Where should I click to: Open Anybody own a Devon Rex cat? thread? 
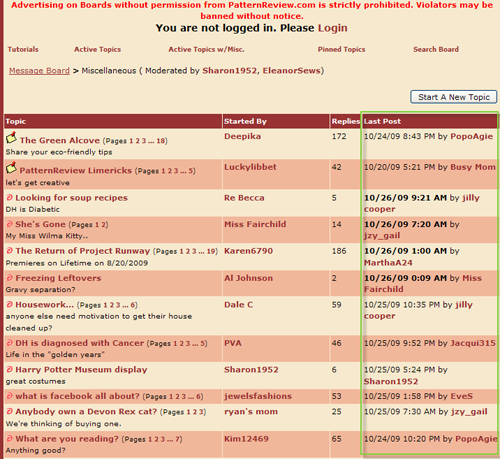86,412
